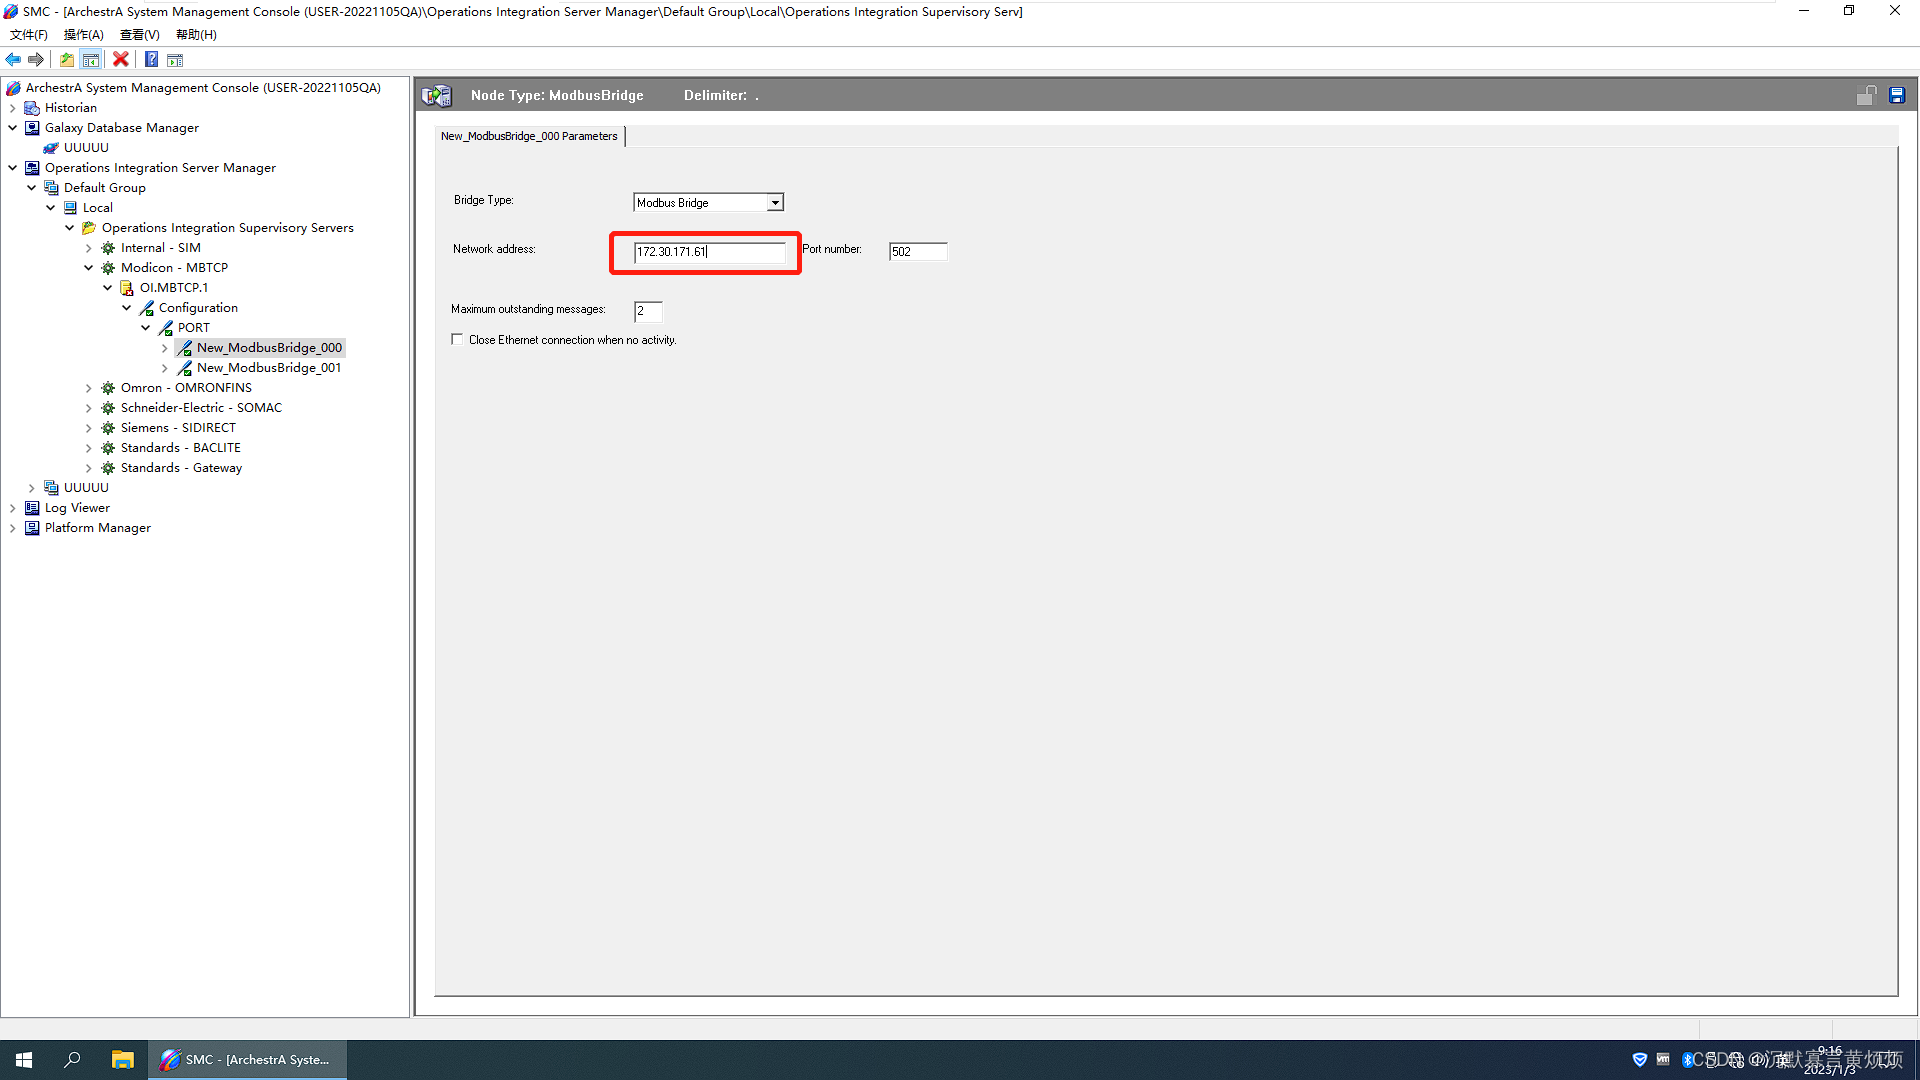This screenshot has width=1920, height=1080.
Task: Enable Close Ethernet connection when no activity
Action: 457,340
